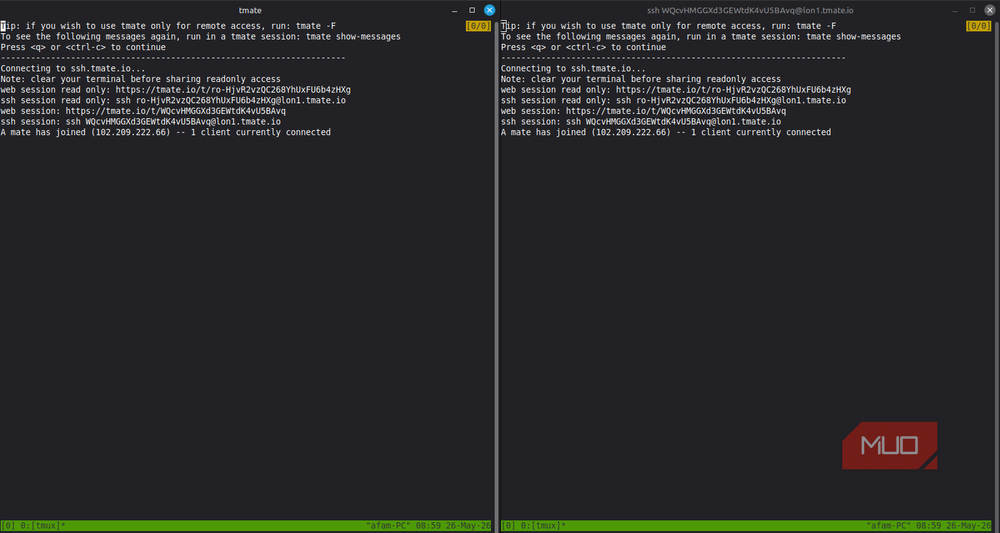This screenshot has width=1000, height=533.
Task: Click 'tmate show-messages' line in the tmate window
Action: (x=201, y=37)
